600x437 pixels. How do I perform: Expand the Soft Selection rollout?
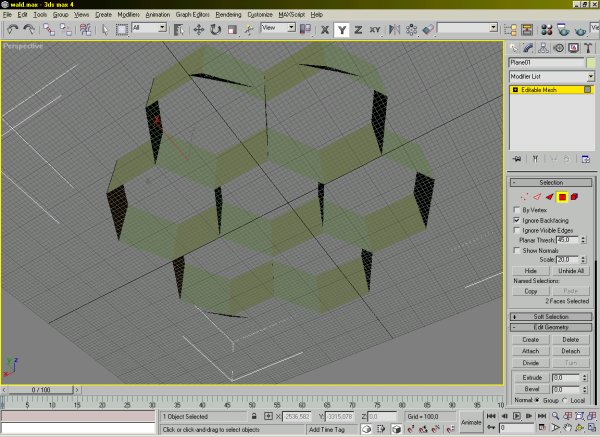point(552,316)
